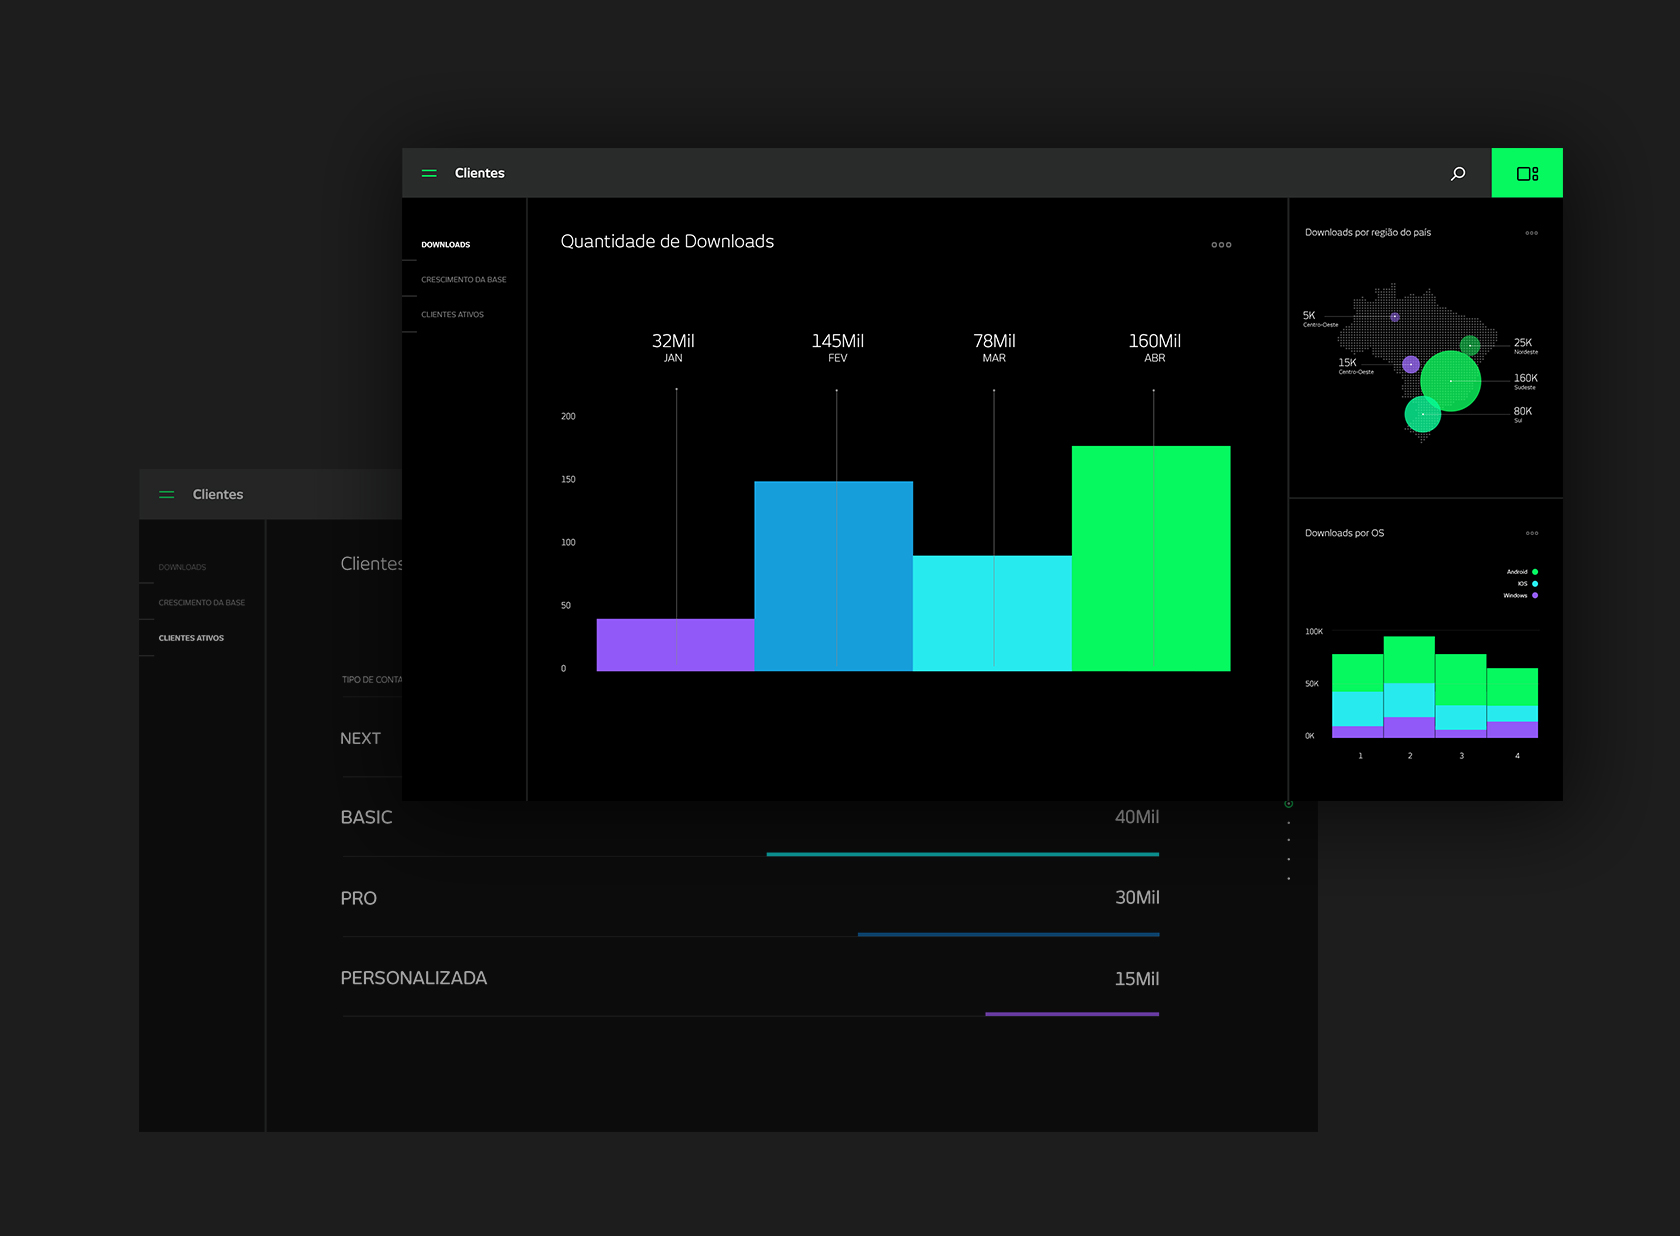Click purple JAN bar in chart

pos(675,645)
